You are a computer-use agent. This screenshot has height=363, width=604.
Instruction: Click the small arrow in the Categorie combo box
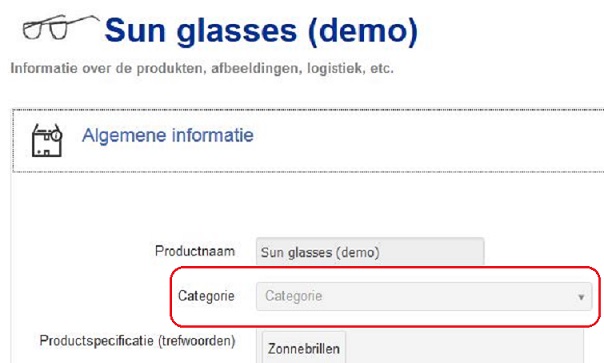(581, 297)
